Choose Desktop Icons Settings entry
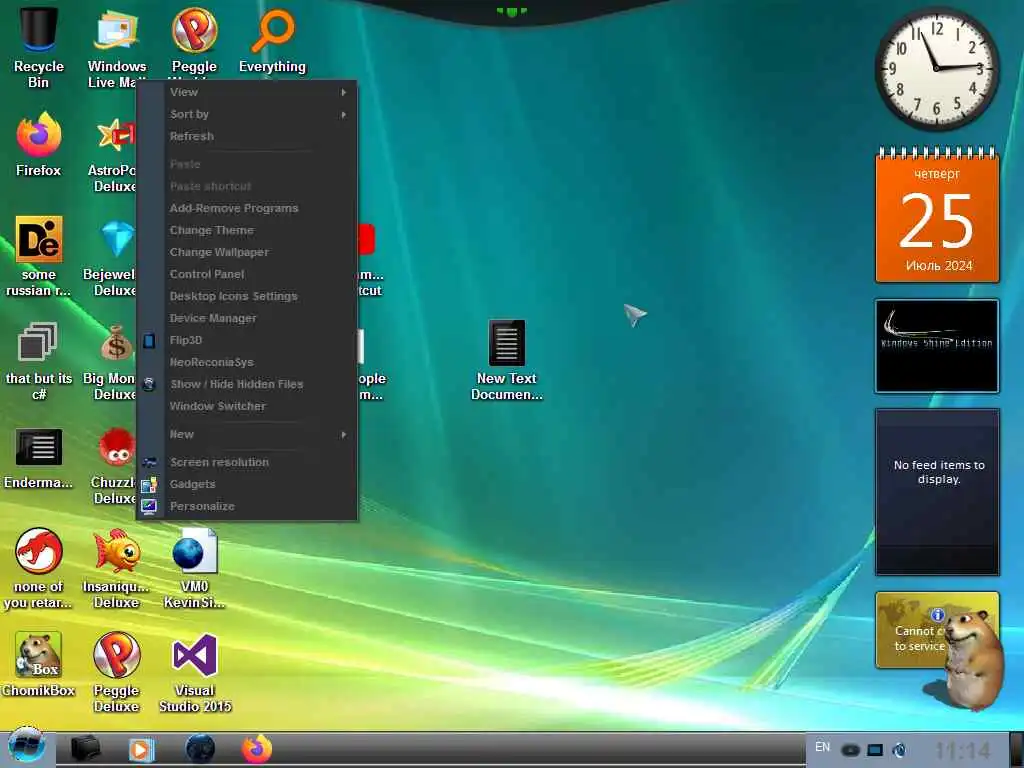This screenshot has width=1024, height=768. [x=248, y=296]
